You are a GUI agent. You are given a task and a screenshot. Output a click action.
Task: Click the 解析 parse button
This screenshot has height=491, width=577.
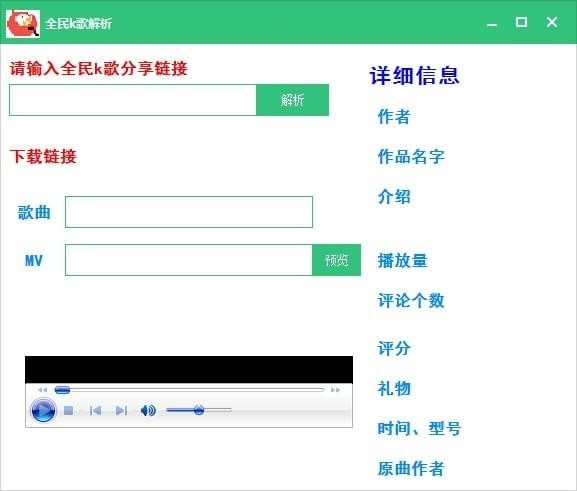(x=292, y=100)
